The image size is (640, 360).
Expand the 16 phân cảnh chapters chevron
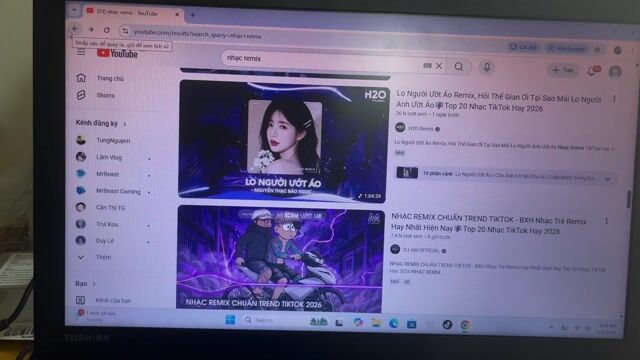point(608,179)
